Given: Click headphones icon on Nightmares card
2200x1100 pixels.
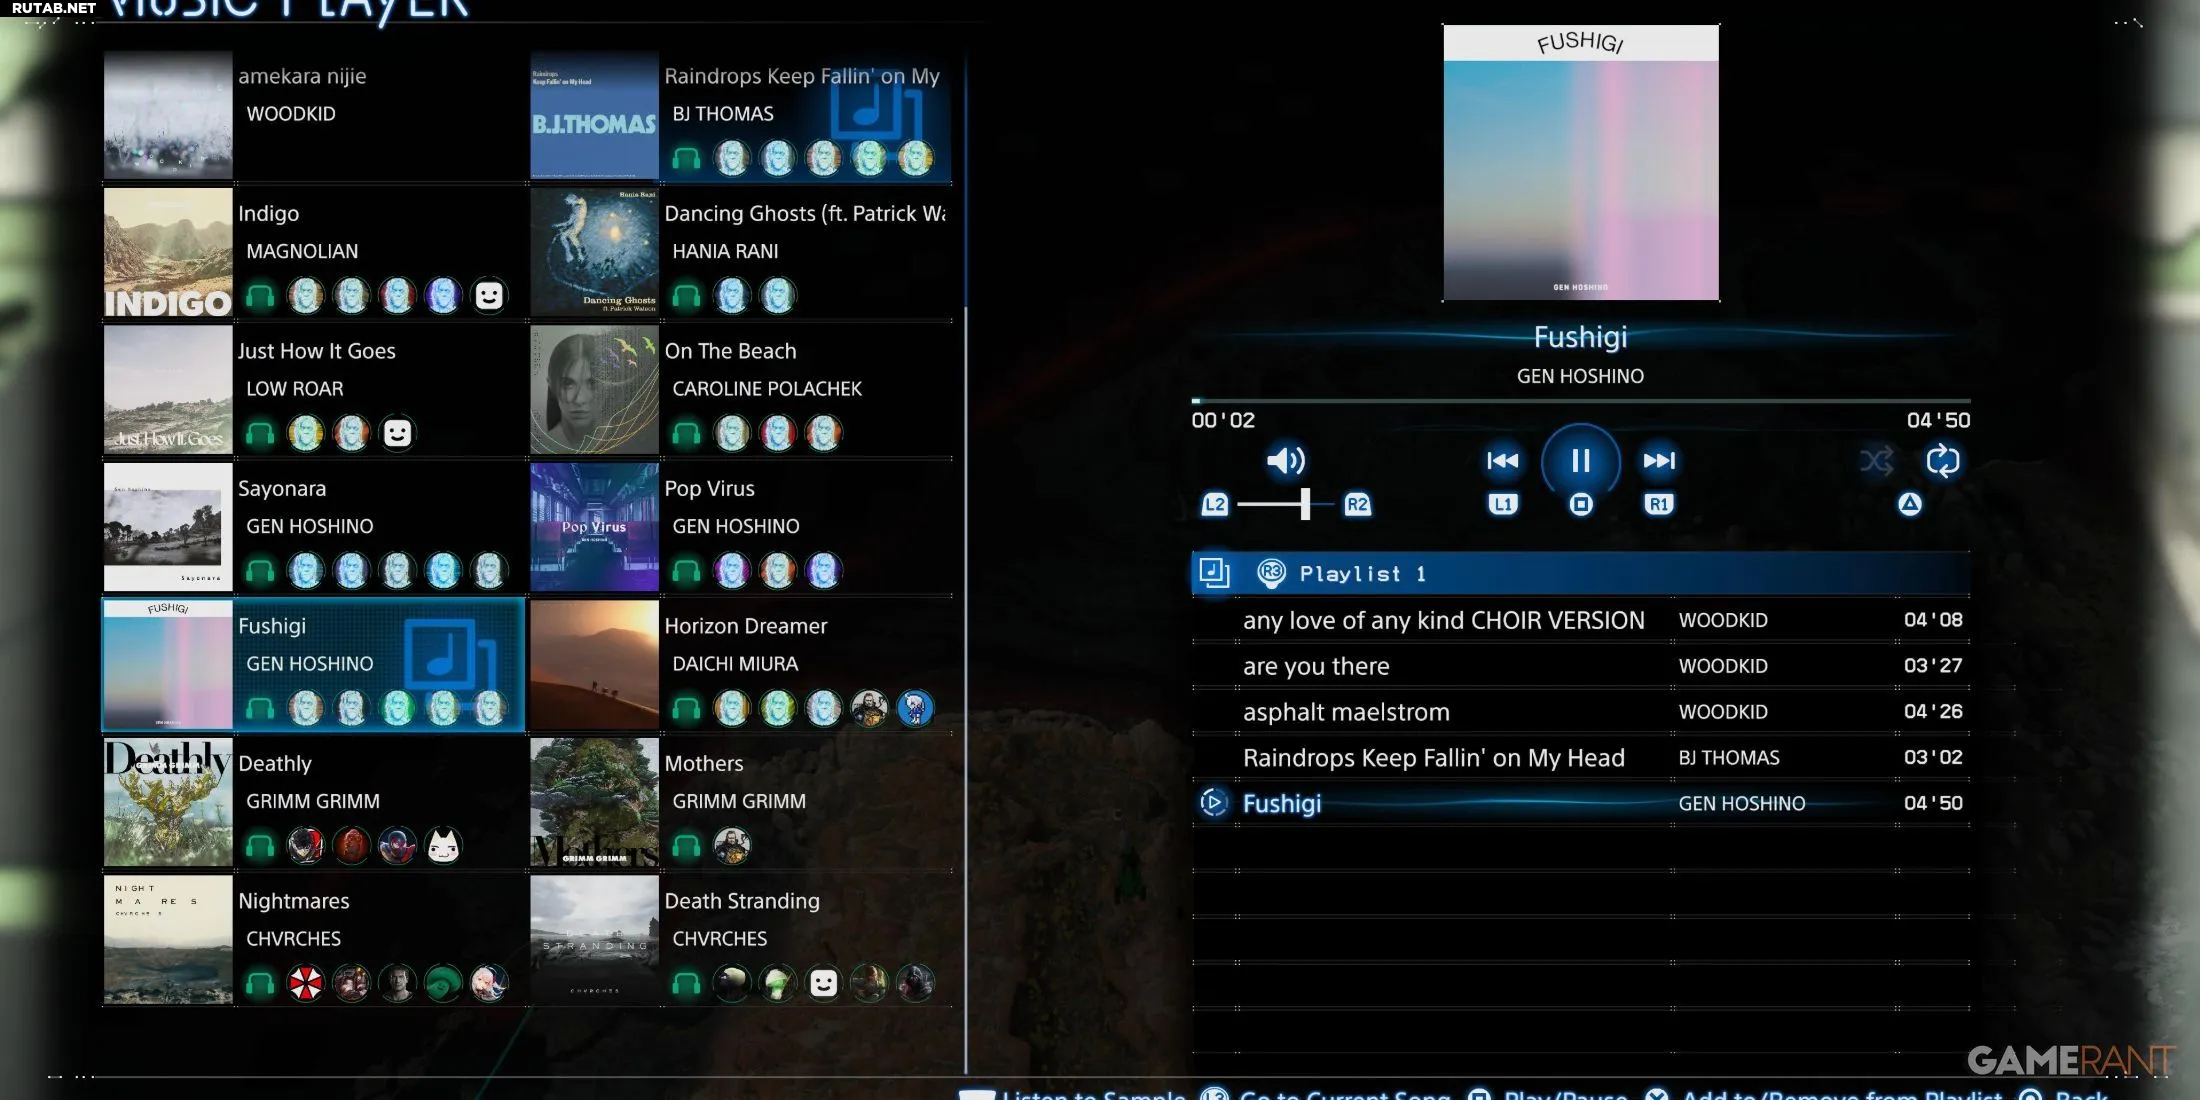Looking at the screenshot, I should pyautogui.click(x=260, y=984).
